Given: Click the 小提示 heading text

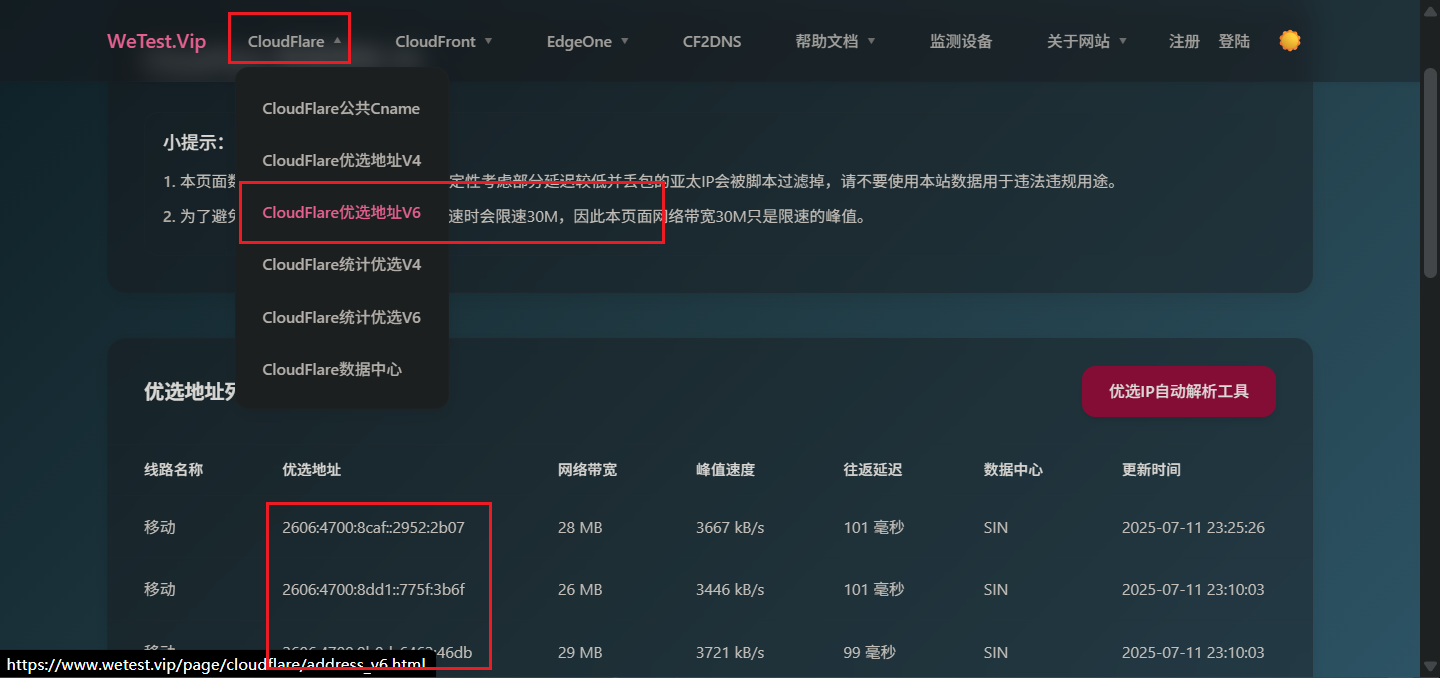Looking at the screenshot, I should pos(194,143).
